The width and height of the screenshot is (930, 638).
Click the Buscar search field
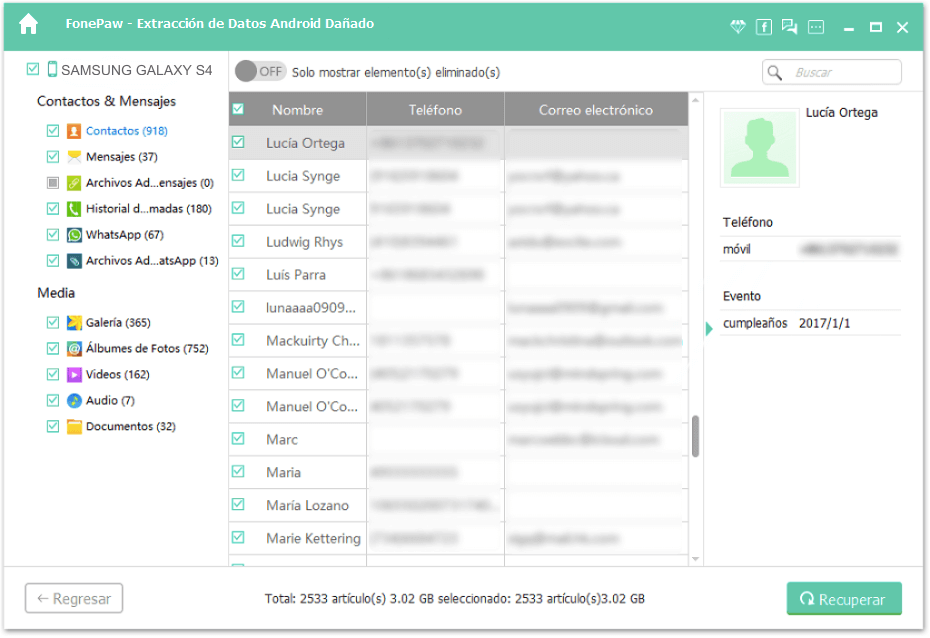pos(832,72)
